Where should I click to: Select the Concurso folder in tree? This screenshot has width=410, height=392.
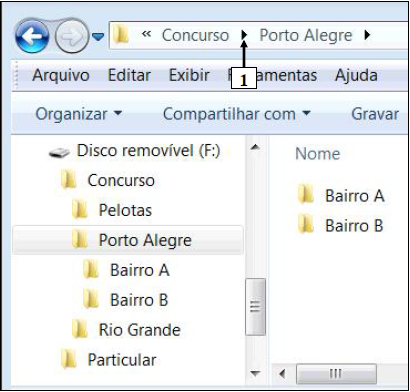(x=121, y=181)
